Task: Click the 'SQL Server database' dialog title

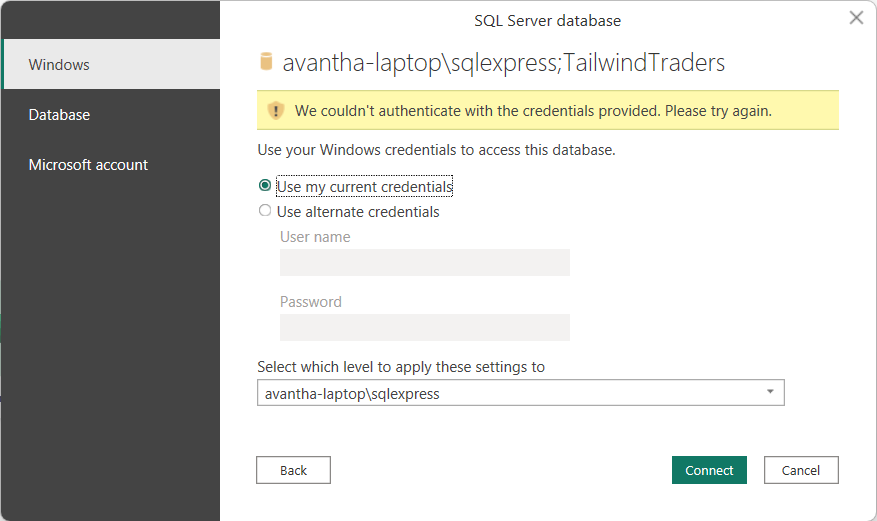Action: 548,21
